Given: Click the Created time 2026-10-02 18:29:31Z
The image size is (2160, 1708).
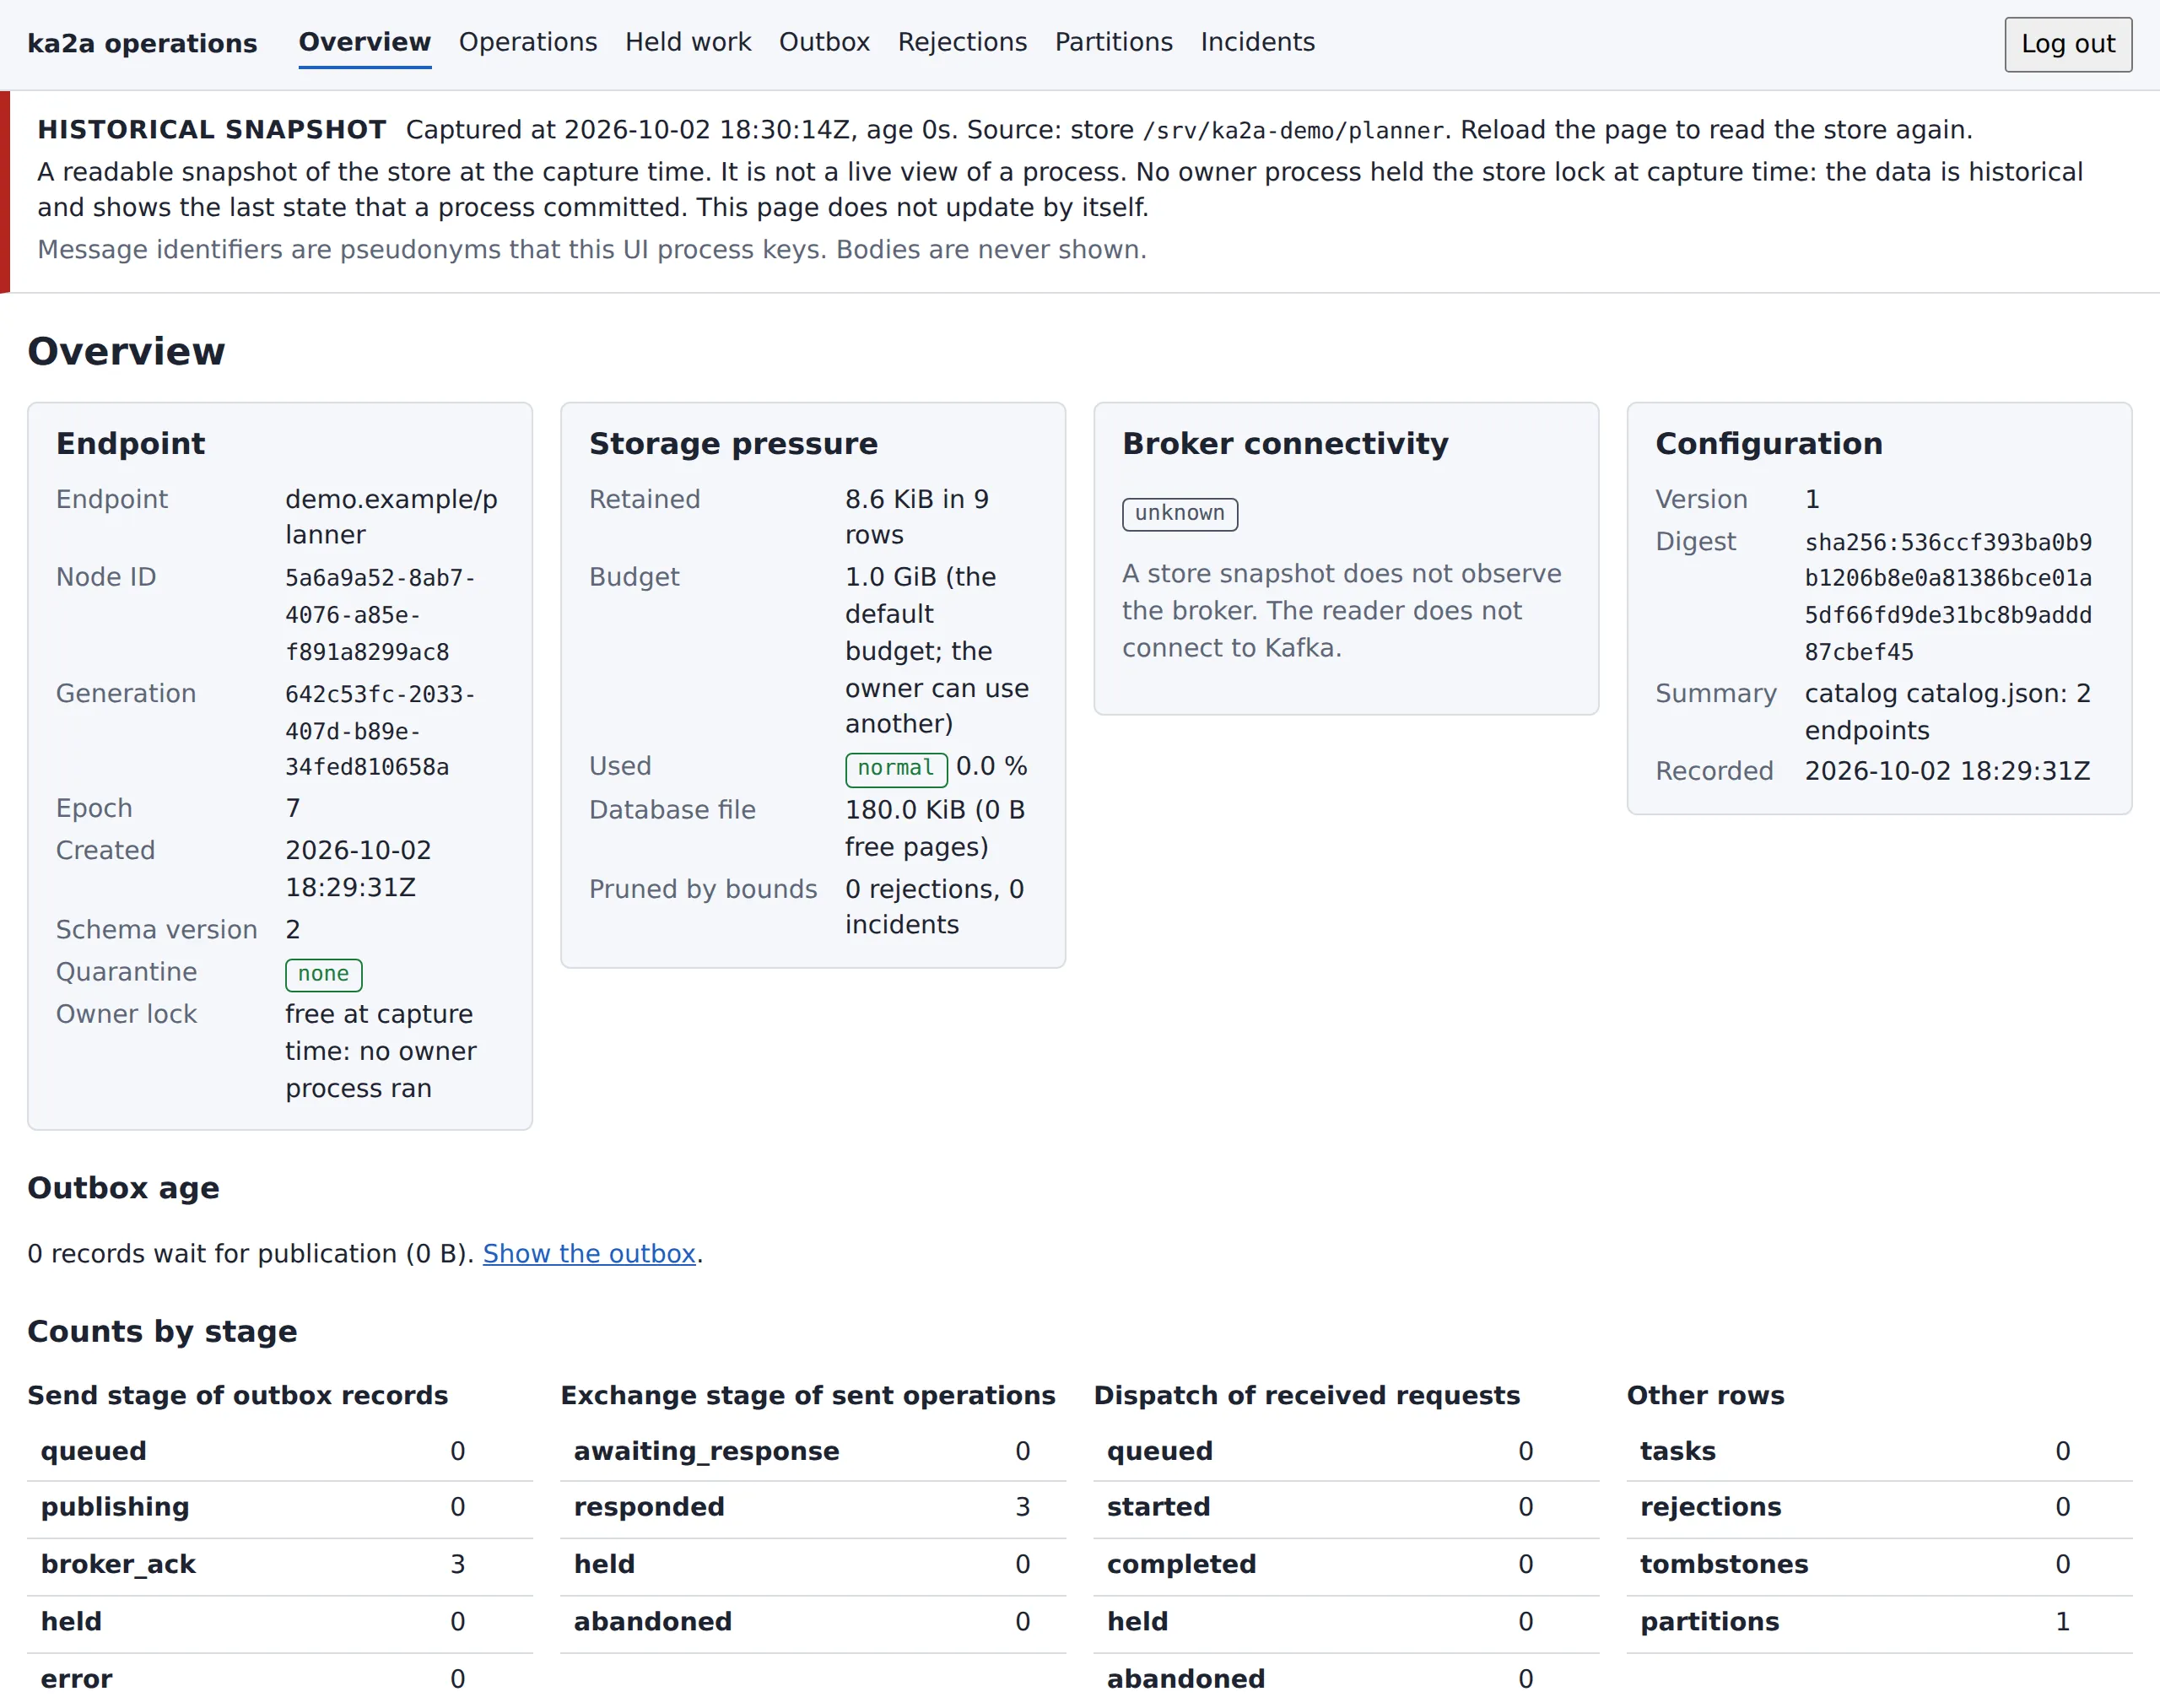Looking at the screenshot, I should tap(358, 869).
